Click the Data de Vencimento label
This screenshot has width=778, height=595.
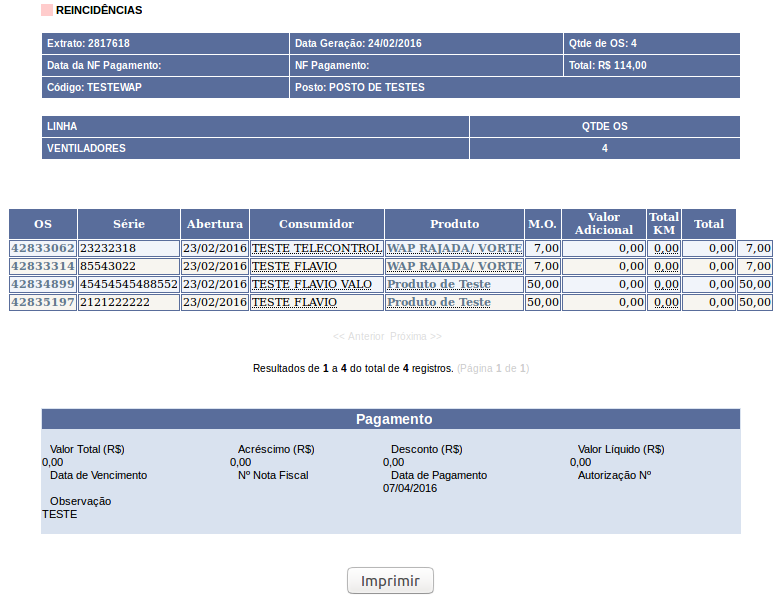point(99,475)
